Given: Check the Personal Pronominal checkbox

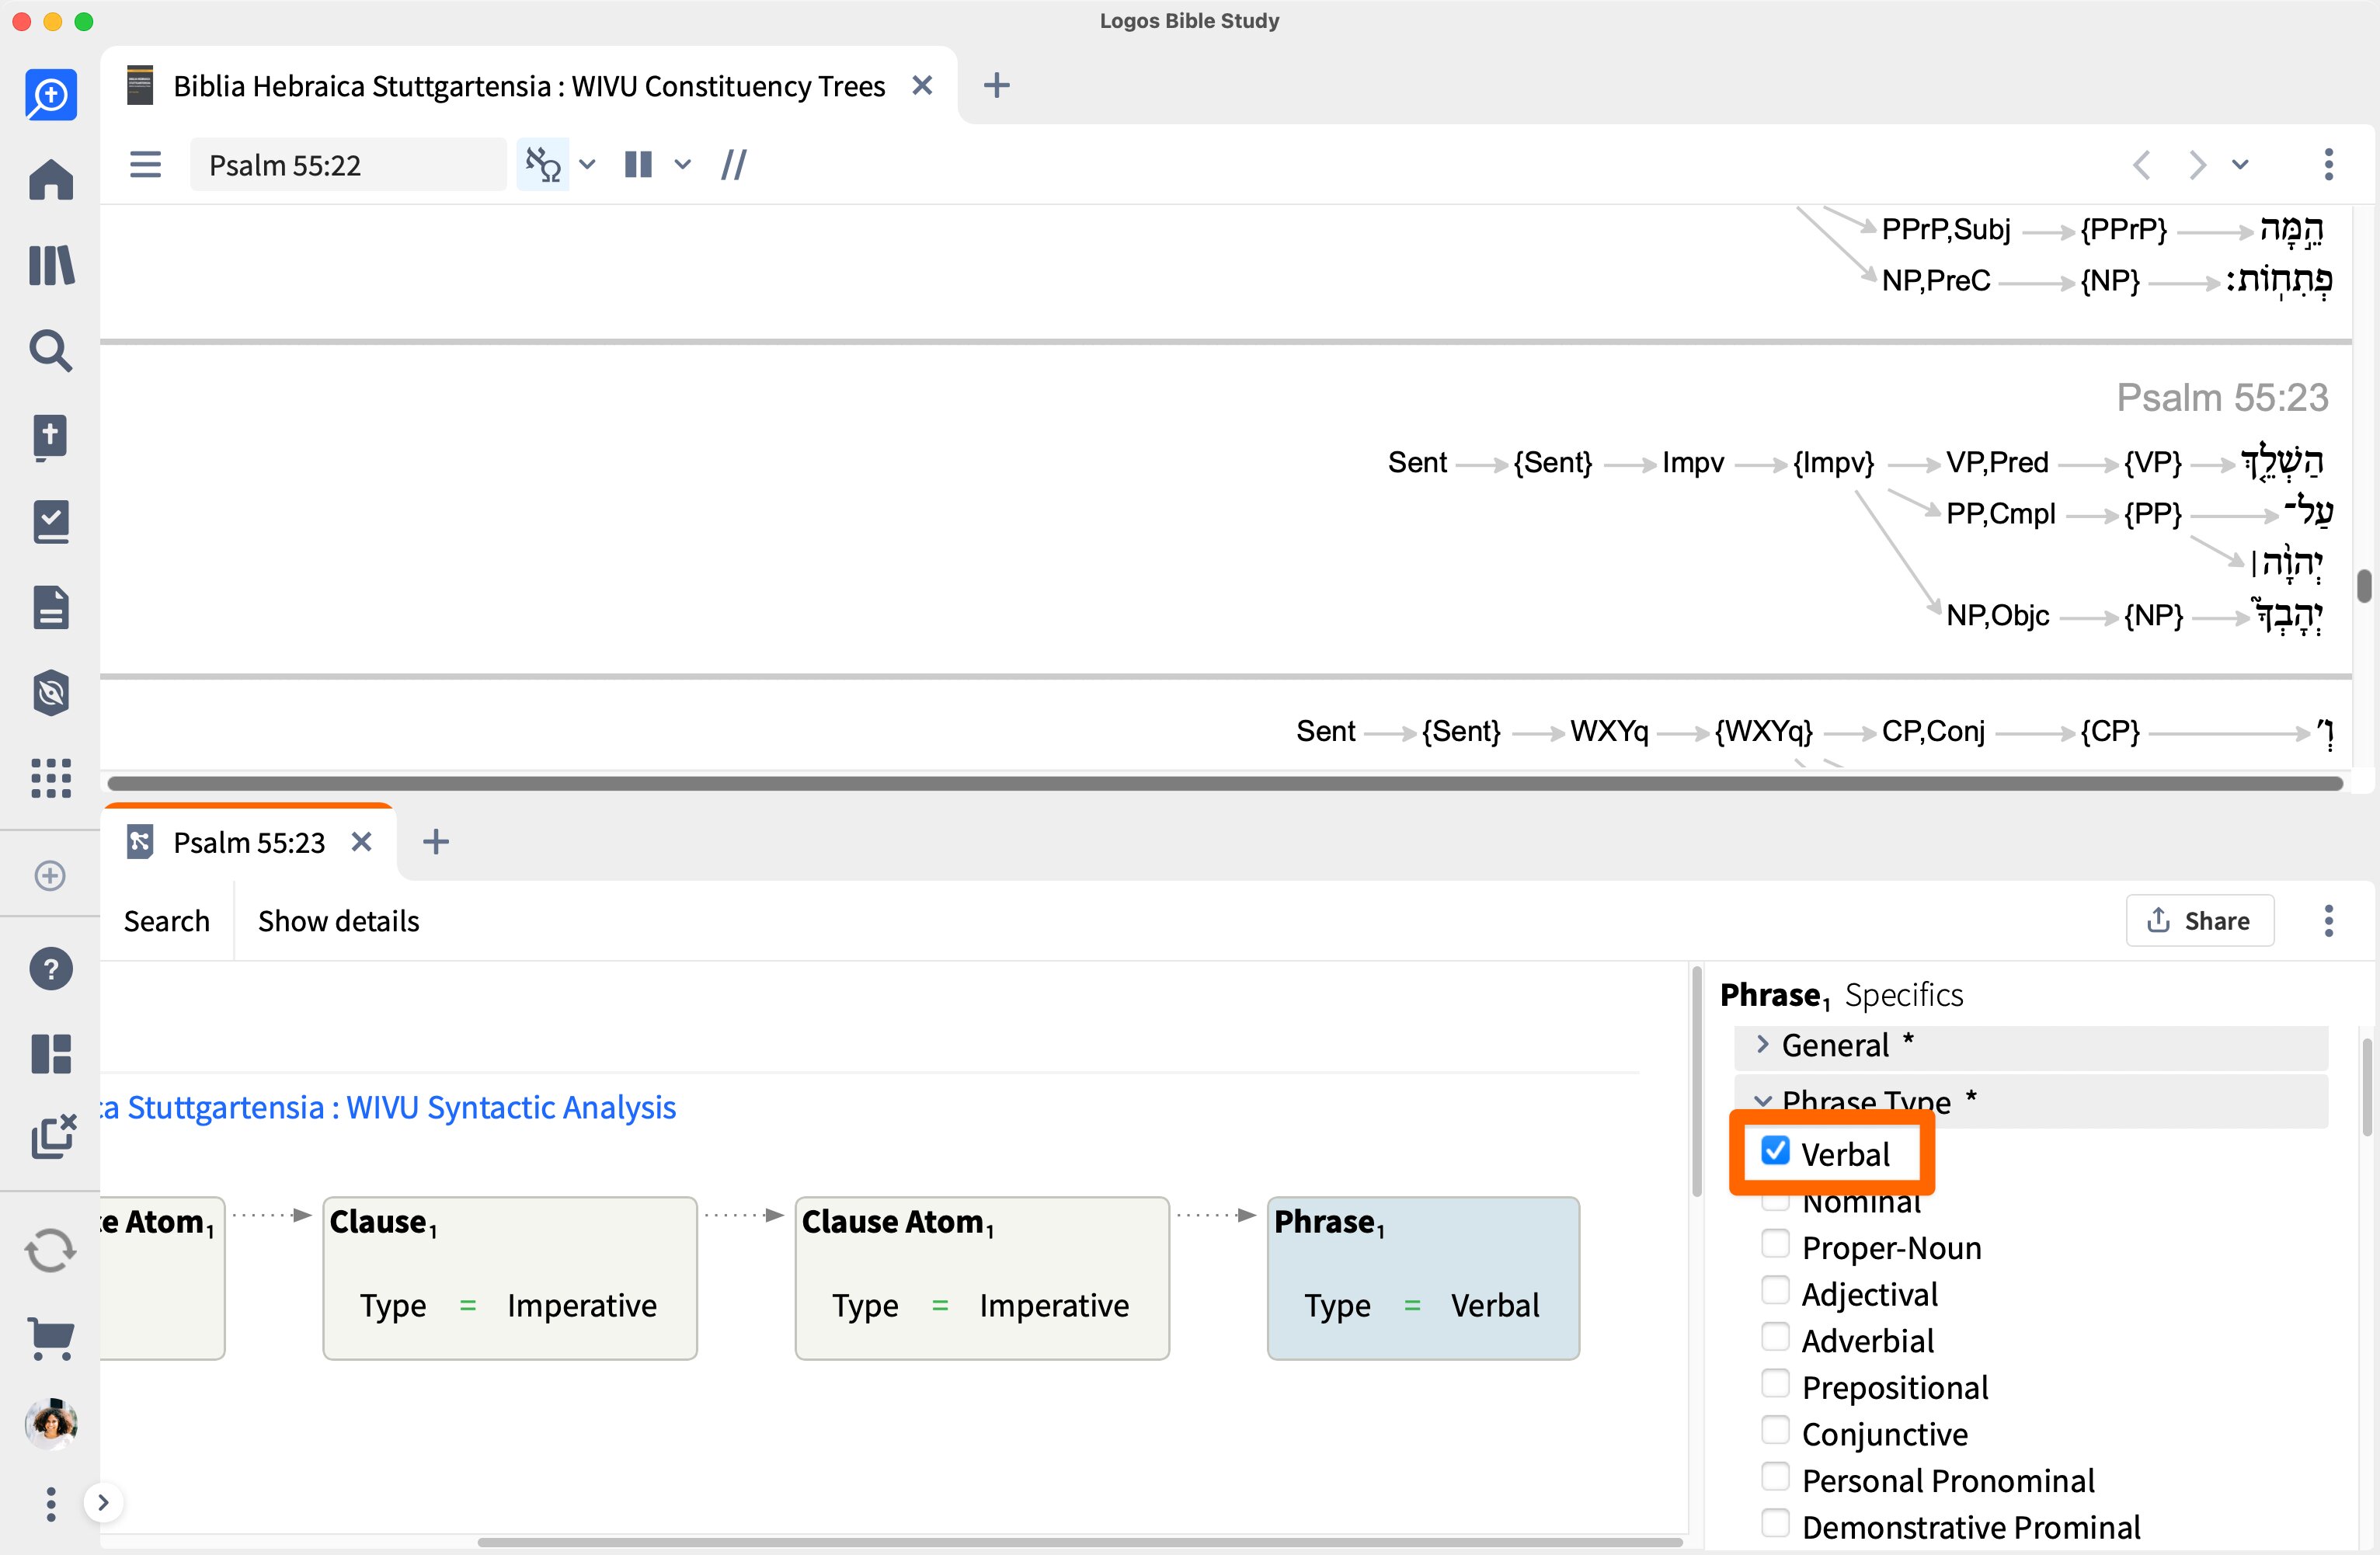Looking at the screenshot, I should (1776, 1477).
